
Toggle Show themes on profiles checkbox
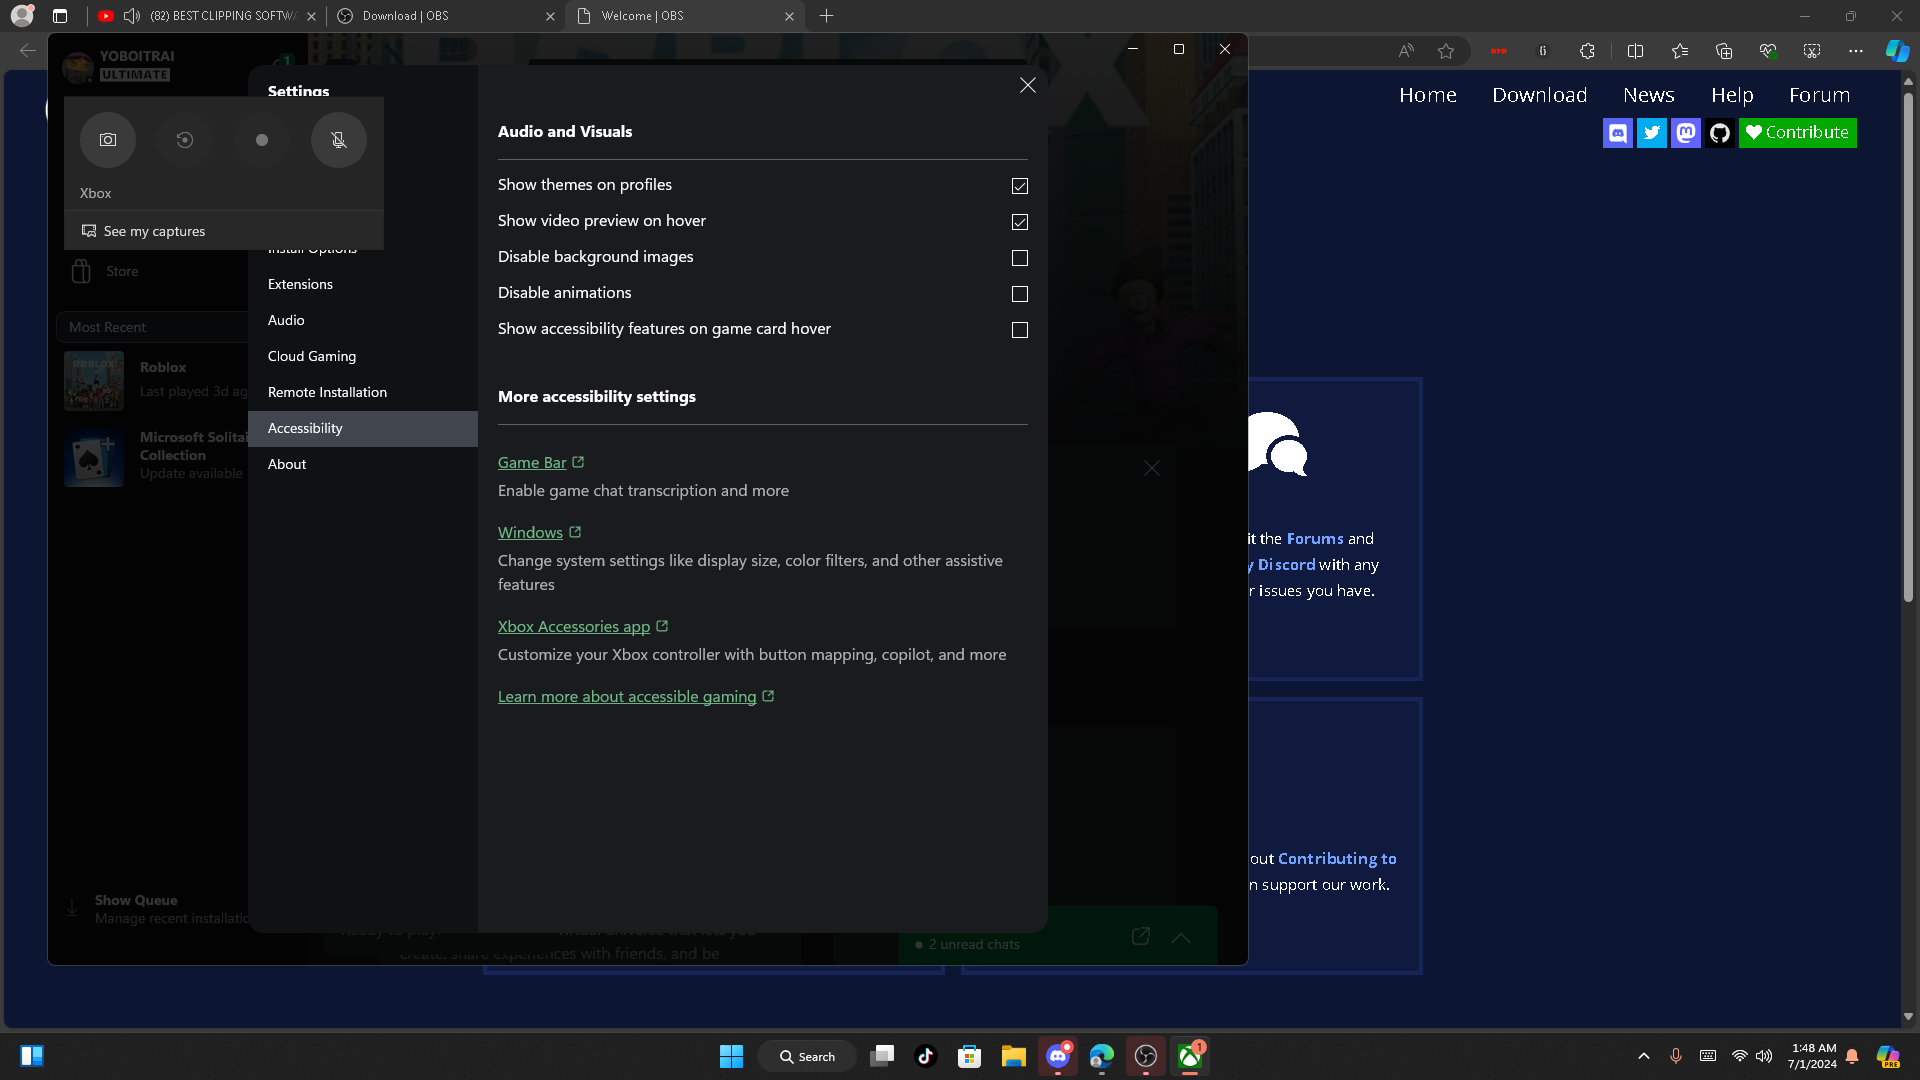(1020, 186)
